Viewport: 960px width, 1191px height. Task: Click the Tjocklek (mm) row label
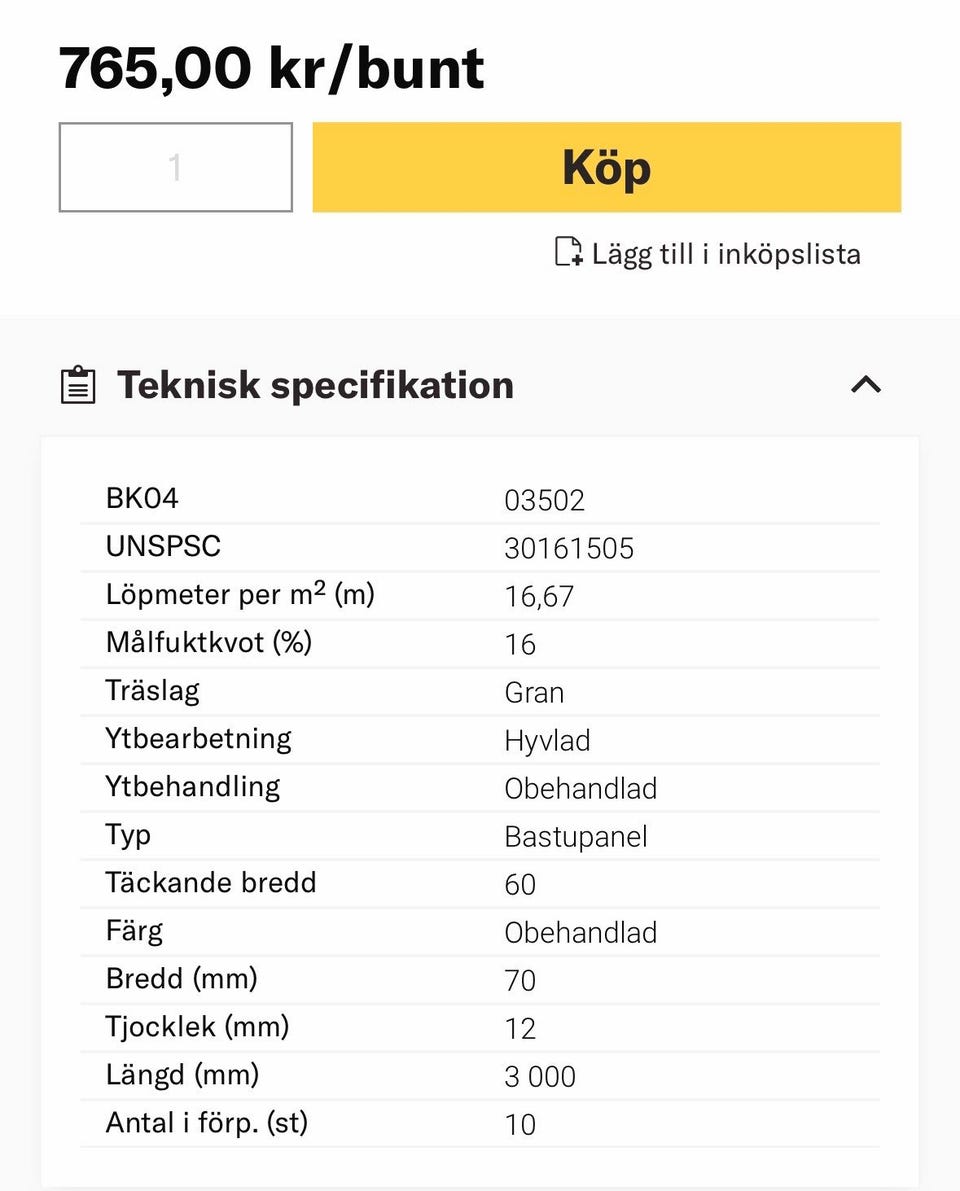point(197,1027)
